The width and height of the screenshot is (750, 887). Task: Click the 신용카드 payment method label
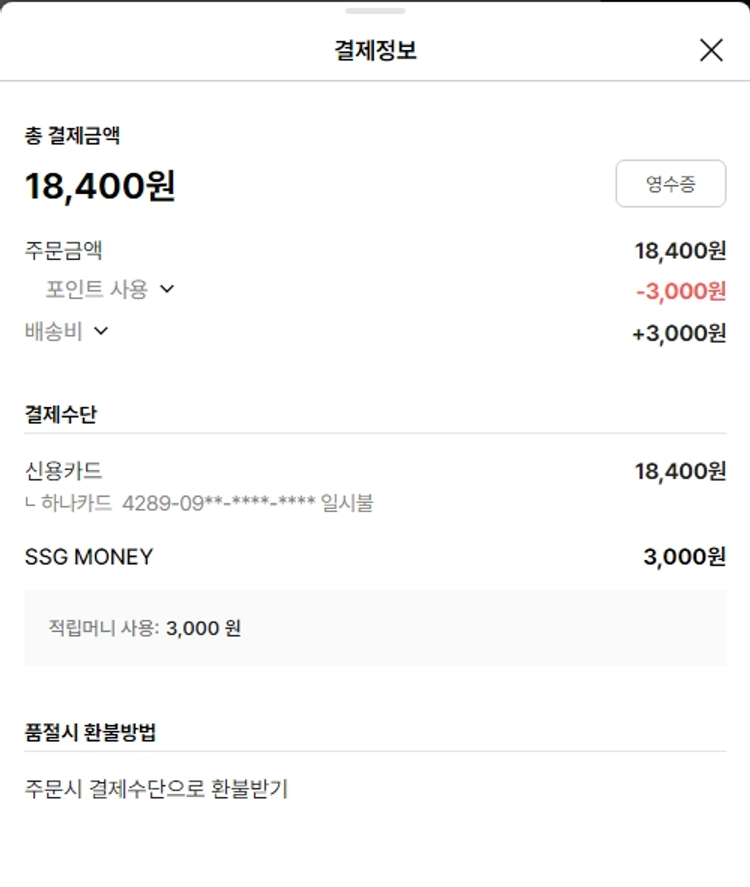click(x=64, y=471)
